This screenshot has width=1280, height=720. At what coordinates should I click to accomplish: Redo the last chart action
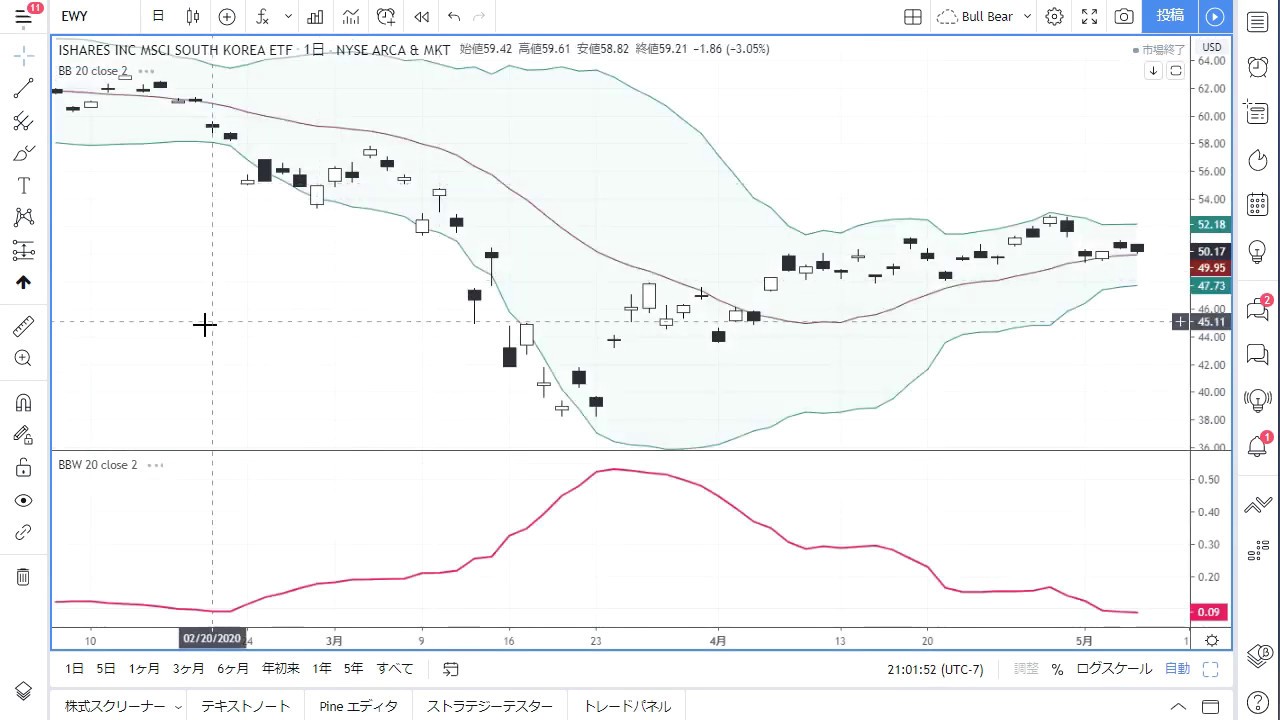(479, 16)
